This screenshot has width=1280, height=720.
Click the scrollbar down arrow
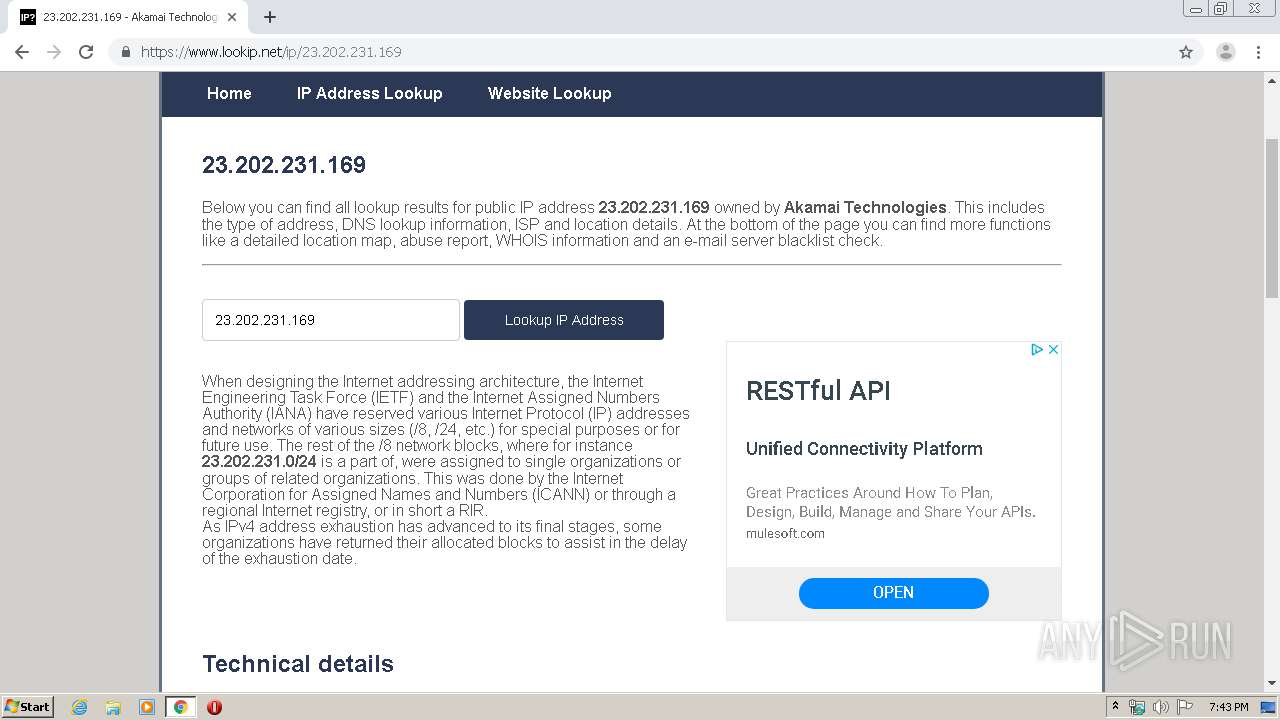tap(1272, 683)
